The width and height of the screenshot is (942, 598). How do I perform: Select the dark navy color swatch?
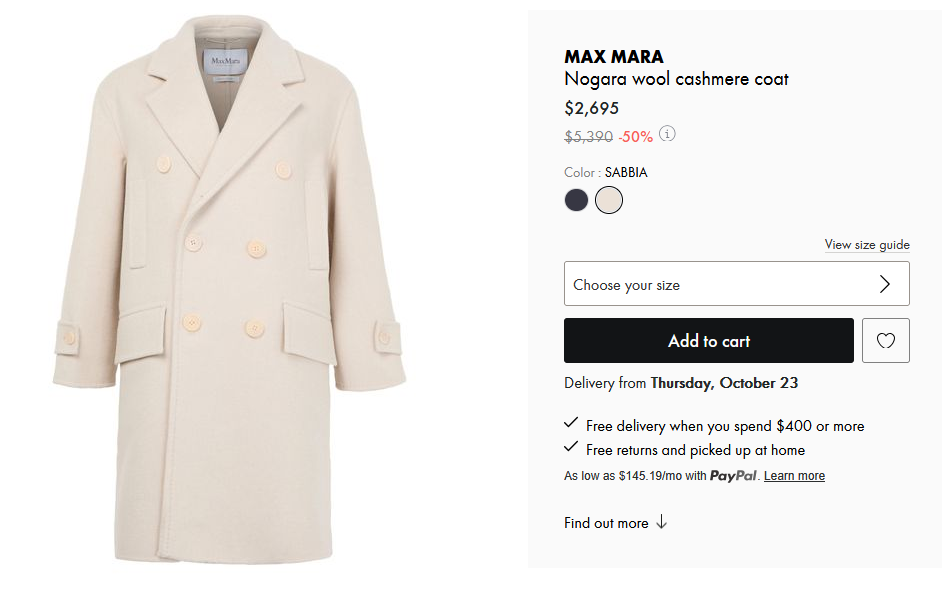coord(577,200)
